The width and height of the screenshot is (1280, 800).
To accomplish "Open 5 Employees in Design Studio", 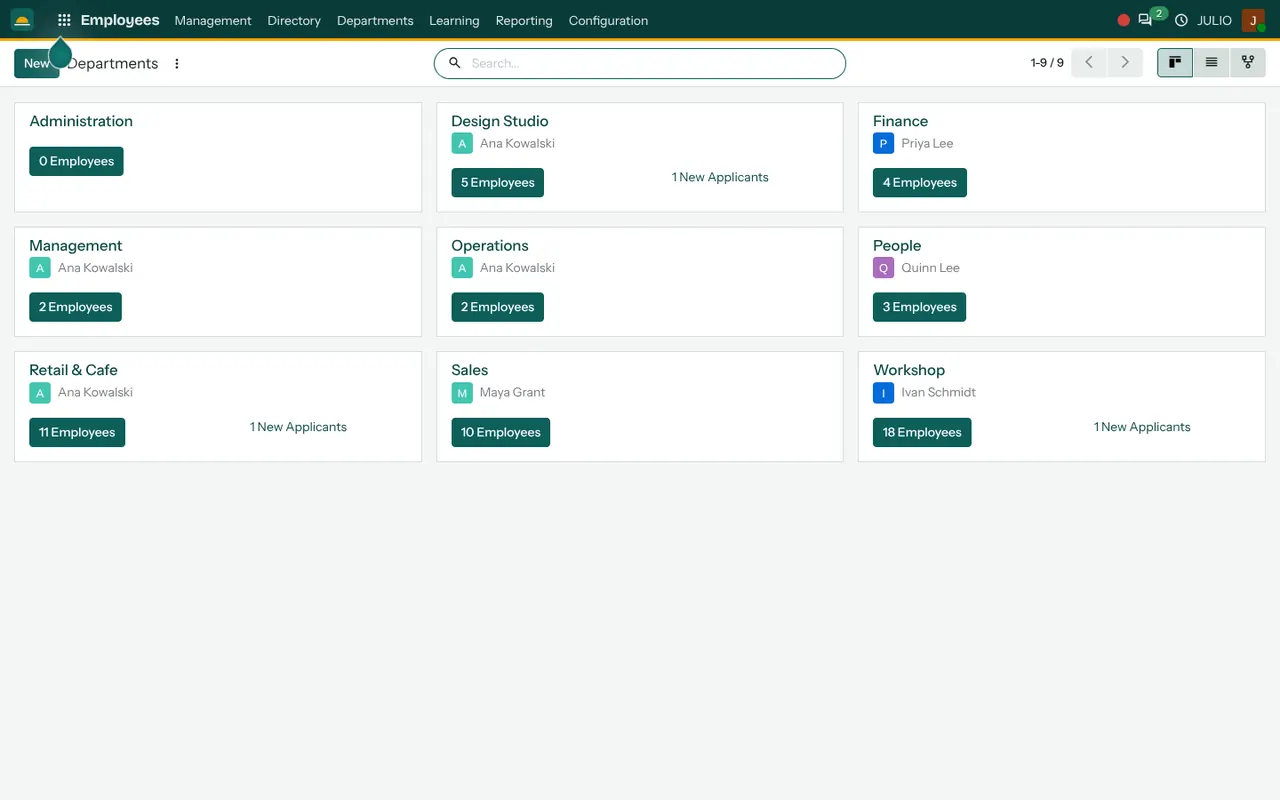I will click(498, 183).
